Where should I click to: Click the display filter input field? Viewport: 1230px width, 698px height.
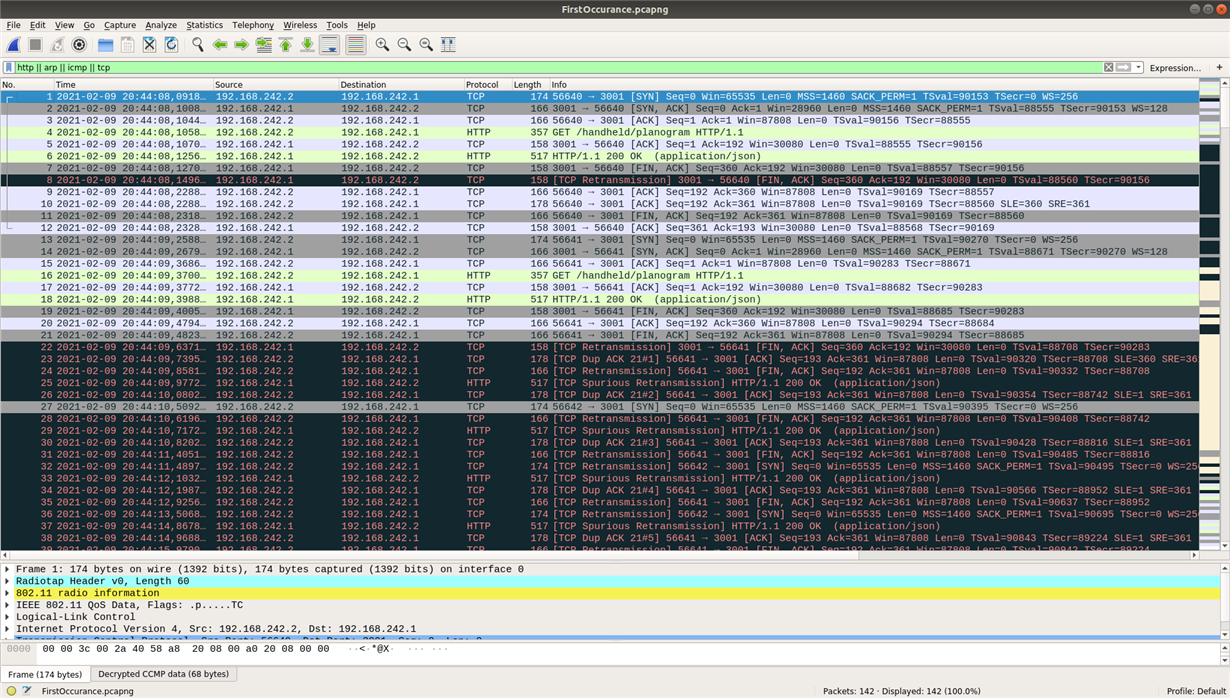[558, 68]
